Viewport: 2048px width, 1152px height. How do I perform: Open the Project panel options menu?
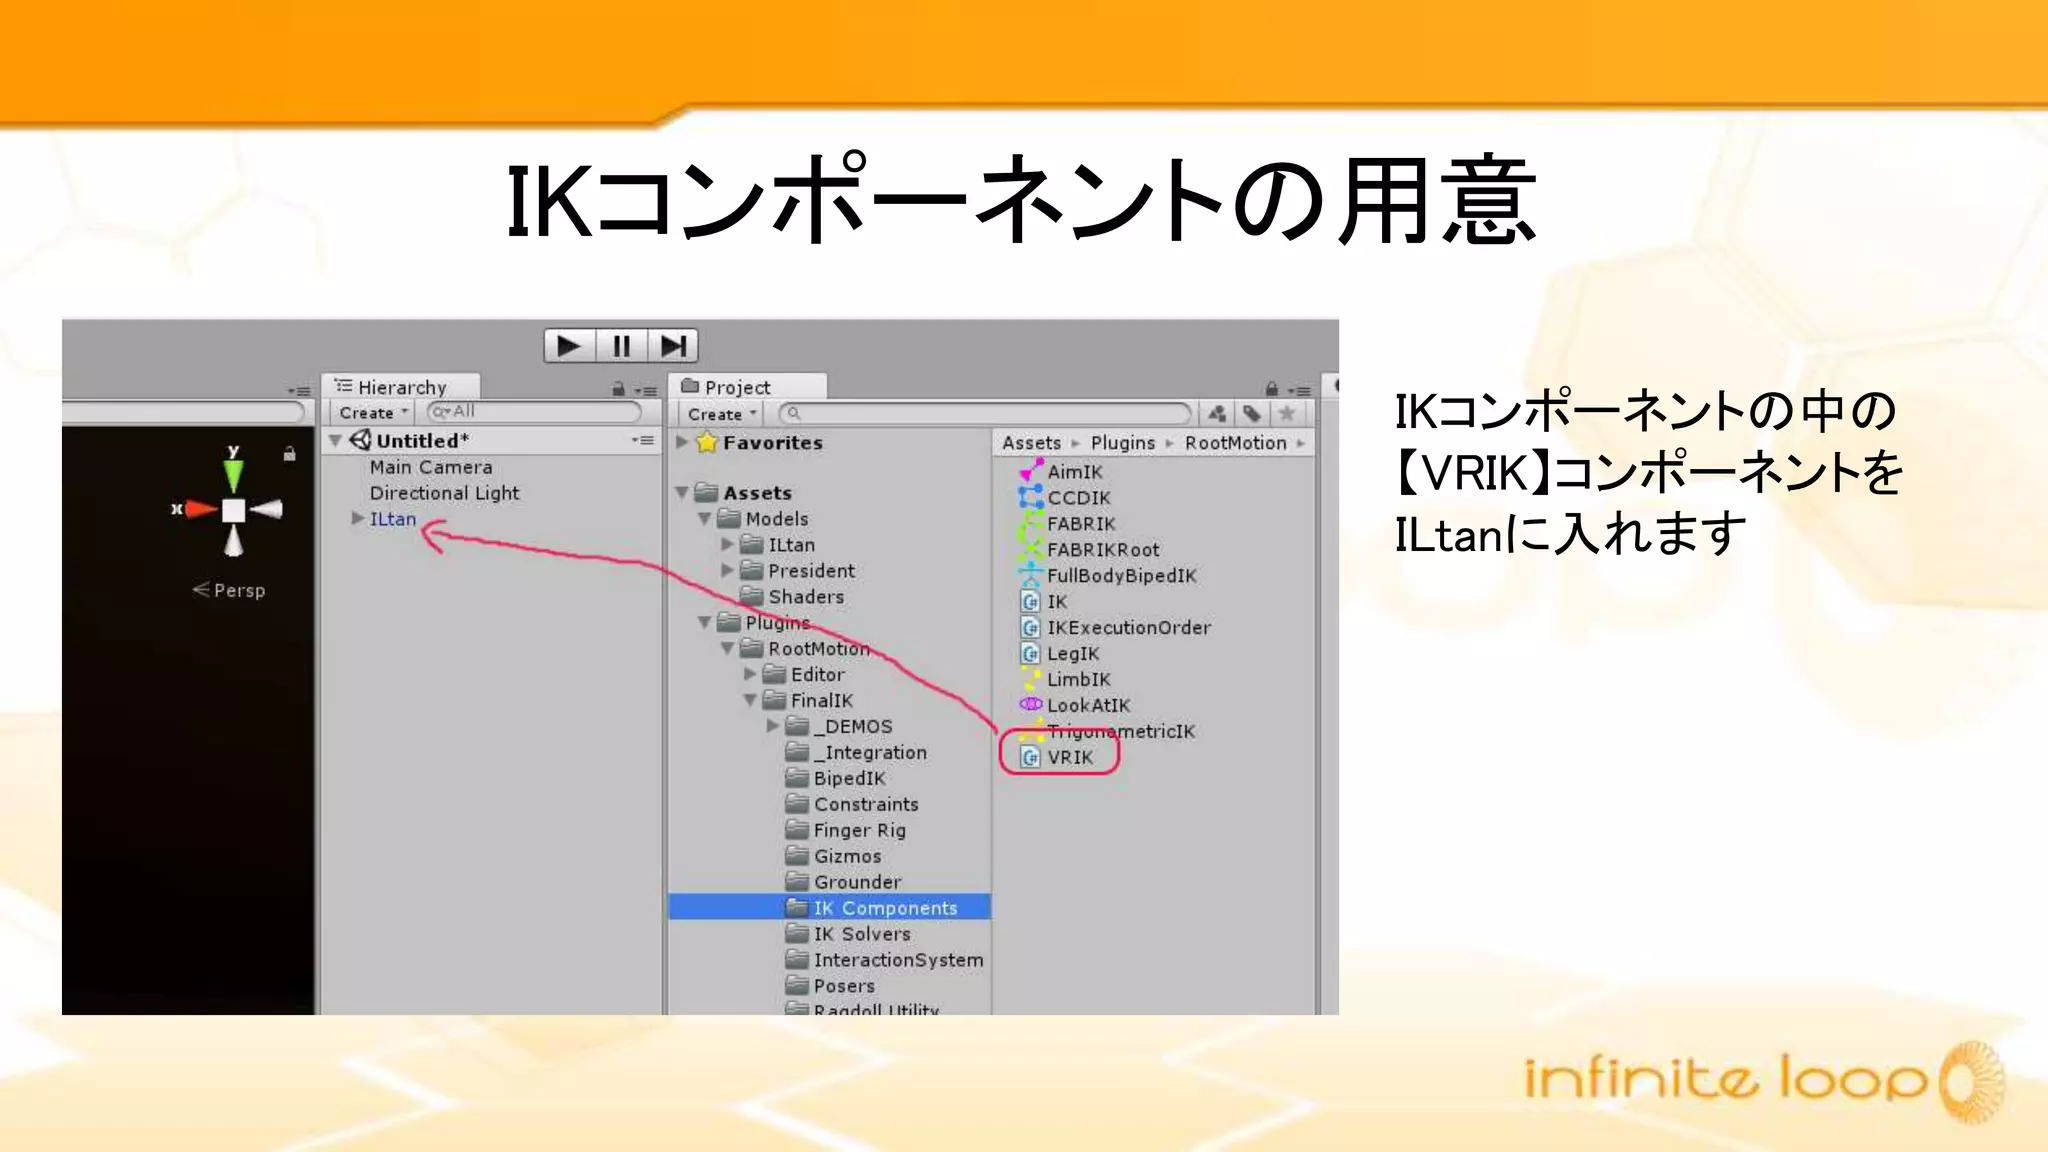click(1299, 390)
